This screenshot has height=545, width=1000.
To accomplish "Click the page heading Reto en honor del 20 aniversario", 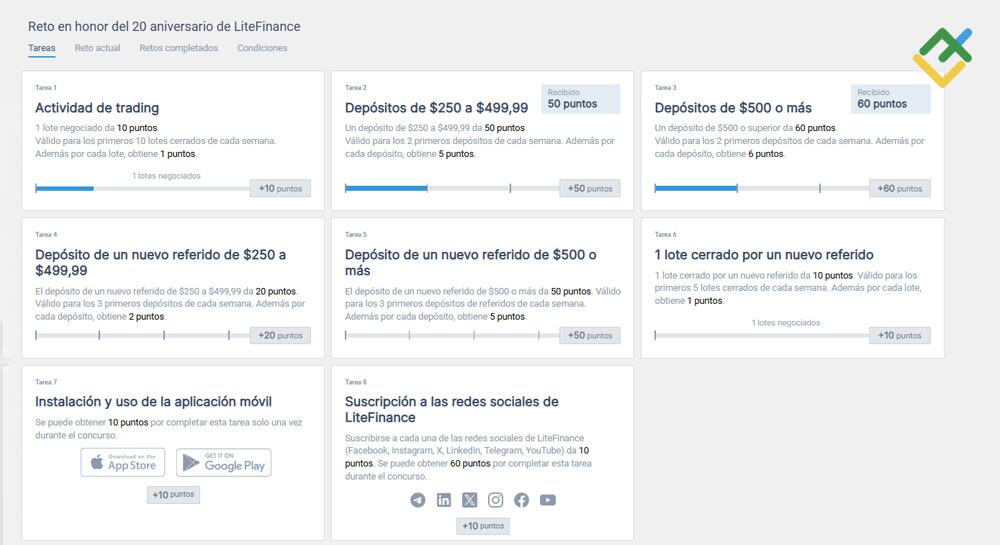I will click(x=164, y=26).
